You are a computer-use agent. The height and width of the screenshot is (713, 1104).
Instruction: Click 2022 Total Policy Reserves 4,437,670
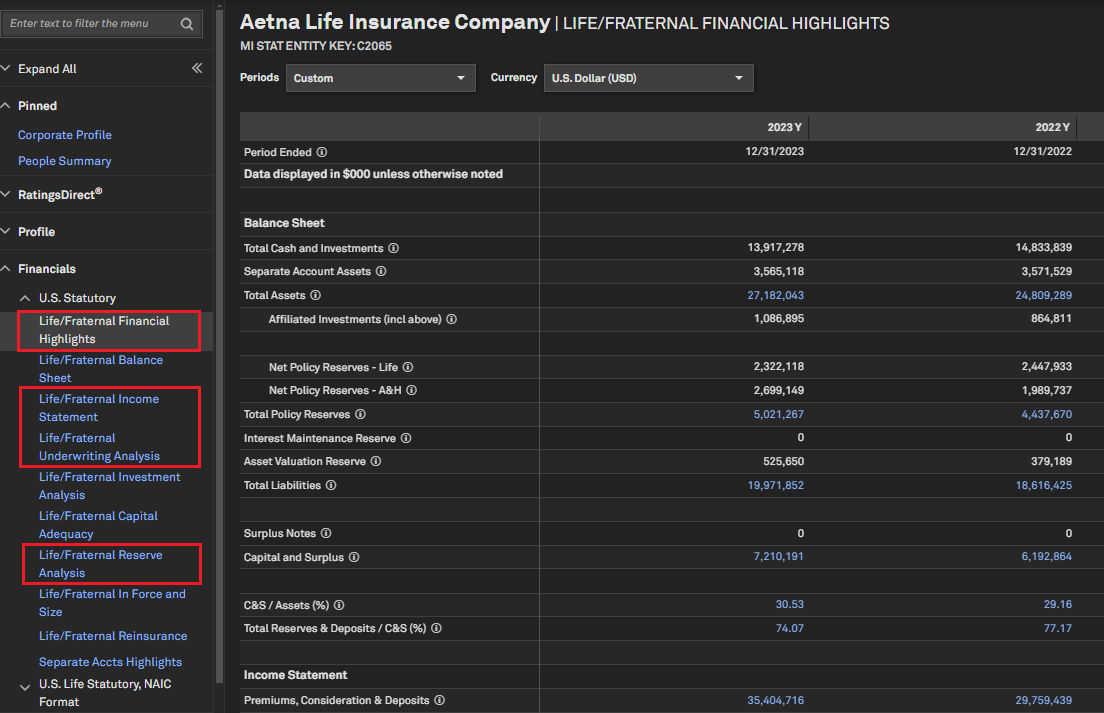tap(1046, 414)
